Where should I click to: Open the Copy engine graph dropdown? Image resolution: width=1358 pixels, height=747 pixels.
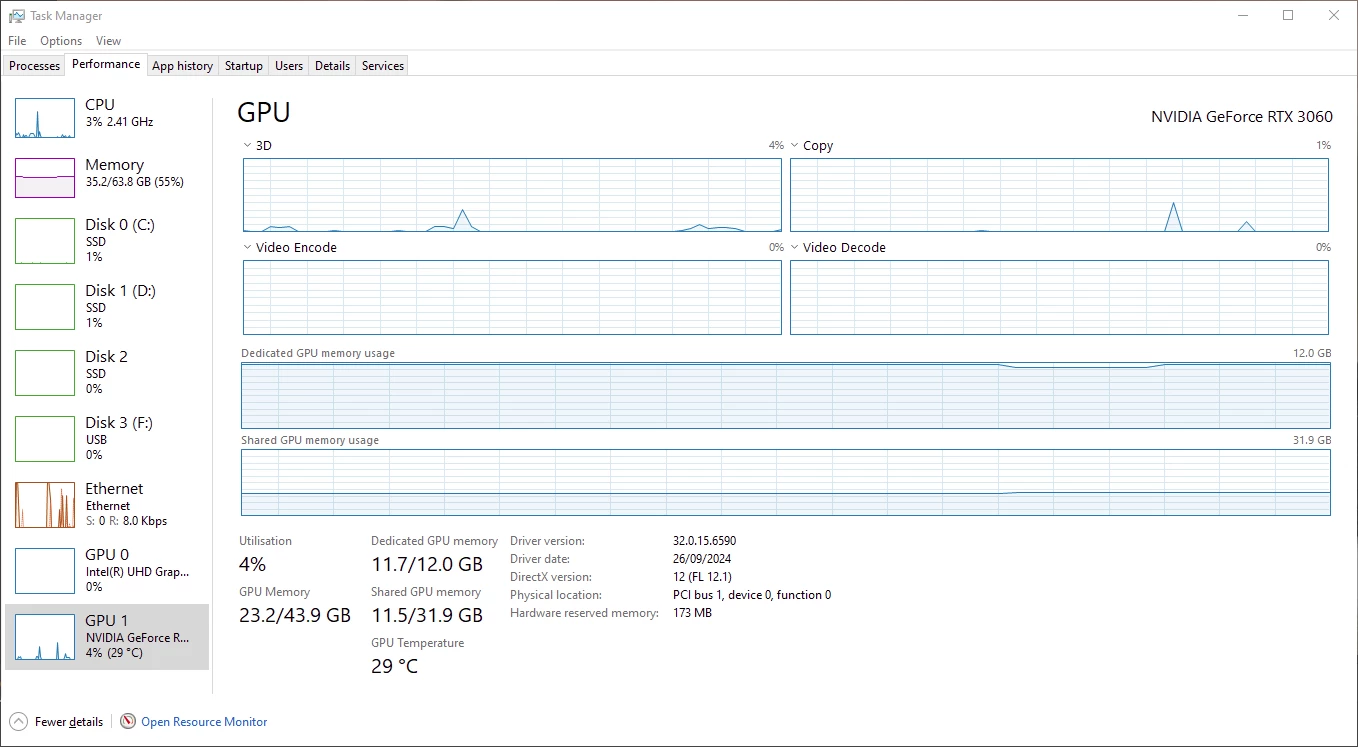click(x=795, y=145)
